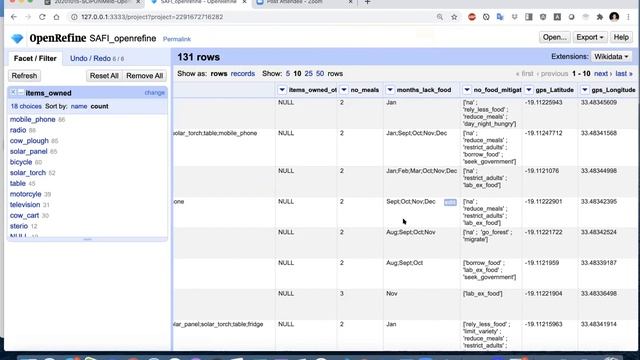The width and height of the screenshot is (640, 360).
Task: Collapse the items_owned facet panel
Action: pos(20,93)
